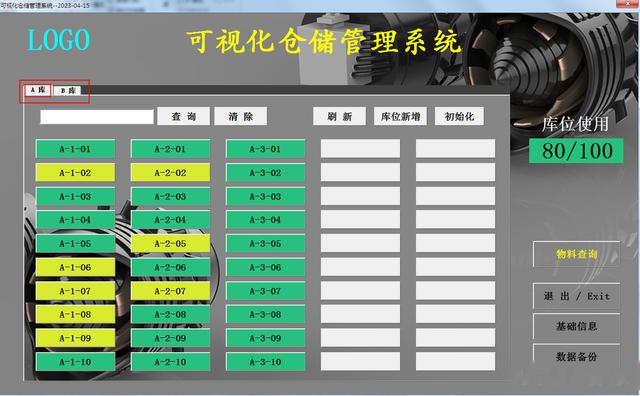Select storage location A-1-01
This screenshot has width=640, height=396.
click(75, 149)
